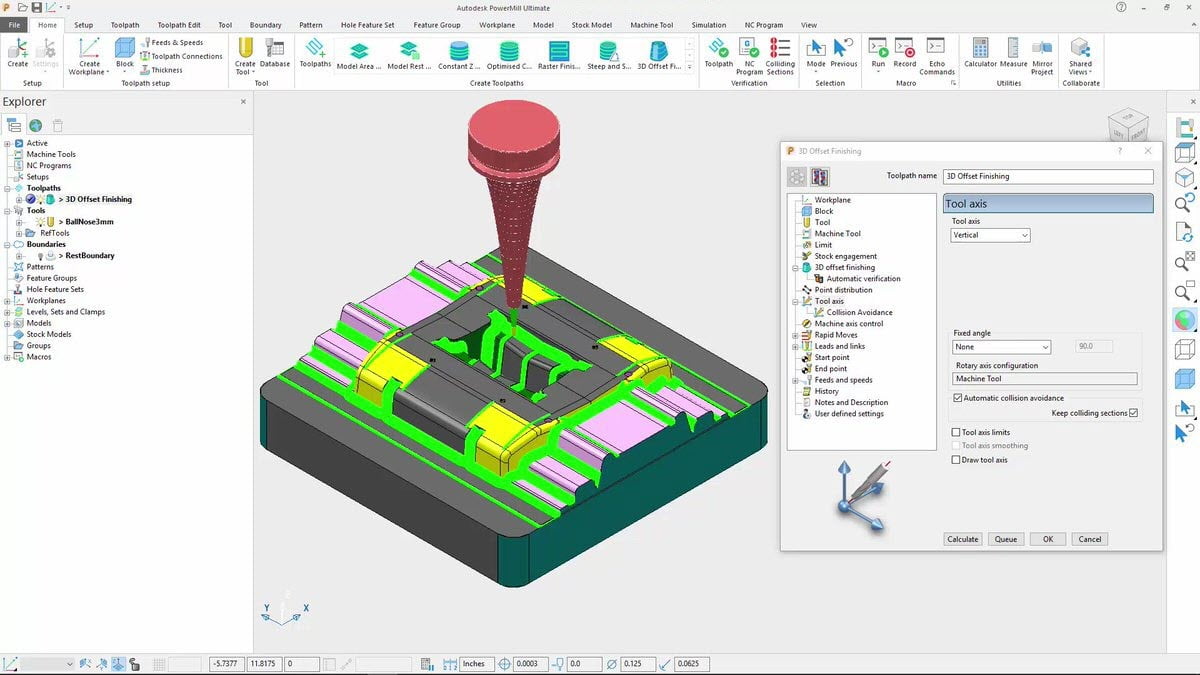Expand the Workplanes tree node

(7, 300)
